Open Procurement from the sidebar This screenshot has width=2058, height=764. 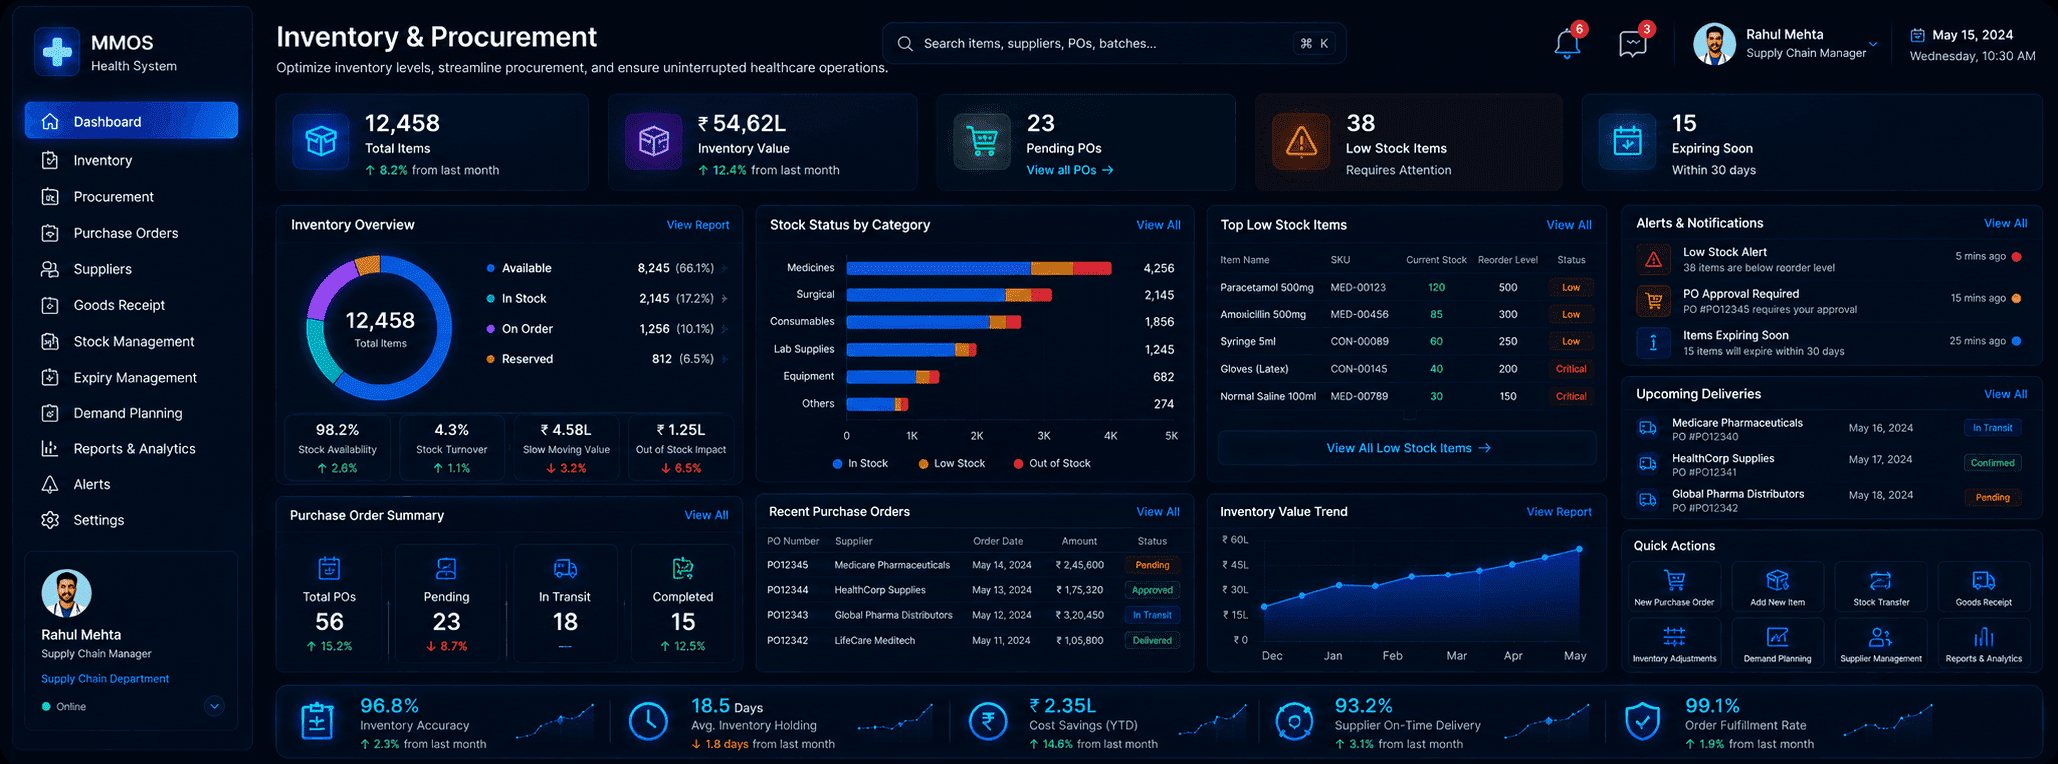tap(131, 196)
